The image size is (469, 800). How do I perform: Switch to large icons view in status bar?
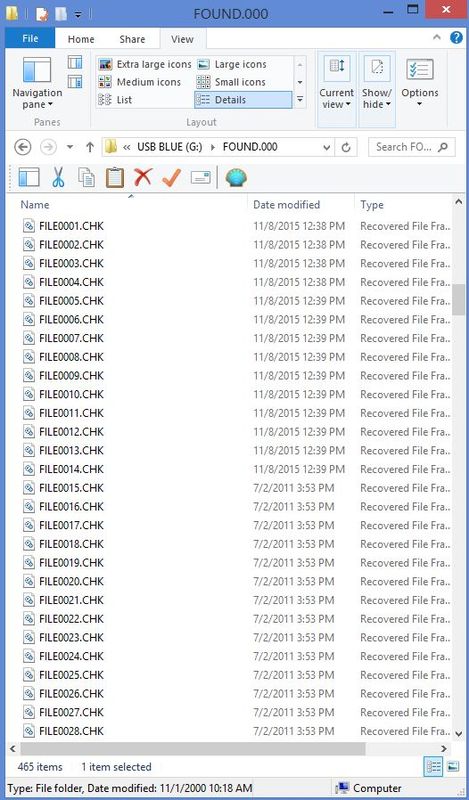pos(452,766)
